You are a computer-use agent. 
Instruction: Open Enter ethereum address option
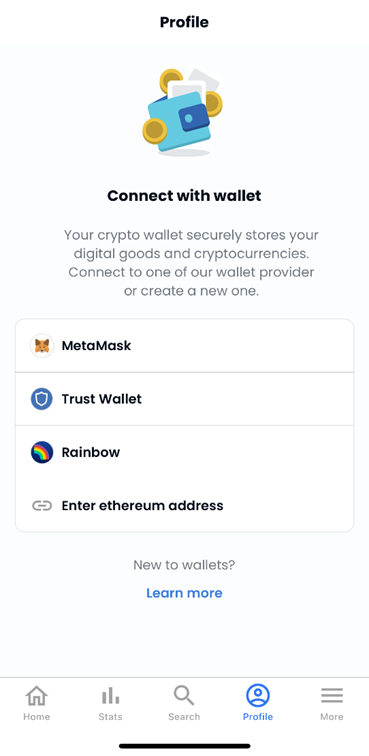(184, 506)
